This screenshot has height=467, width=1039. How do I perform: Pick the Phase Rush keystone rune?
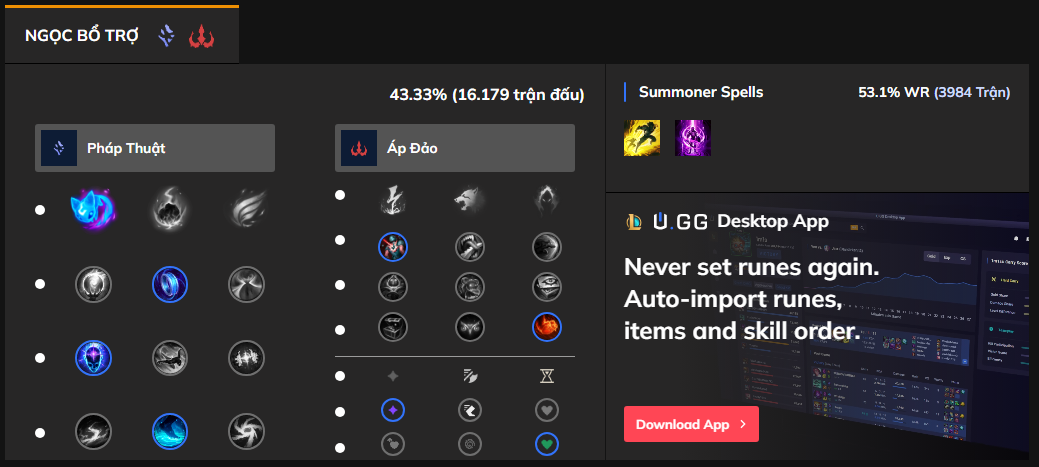point(245,210)
